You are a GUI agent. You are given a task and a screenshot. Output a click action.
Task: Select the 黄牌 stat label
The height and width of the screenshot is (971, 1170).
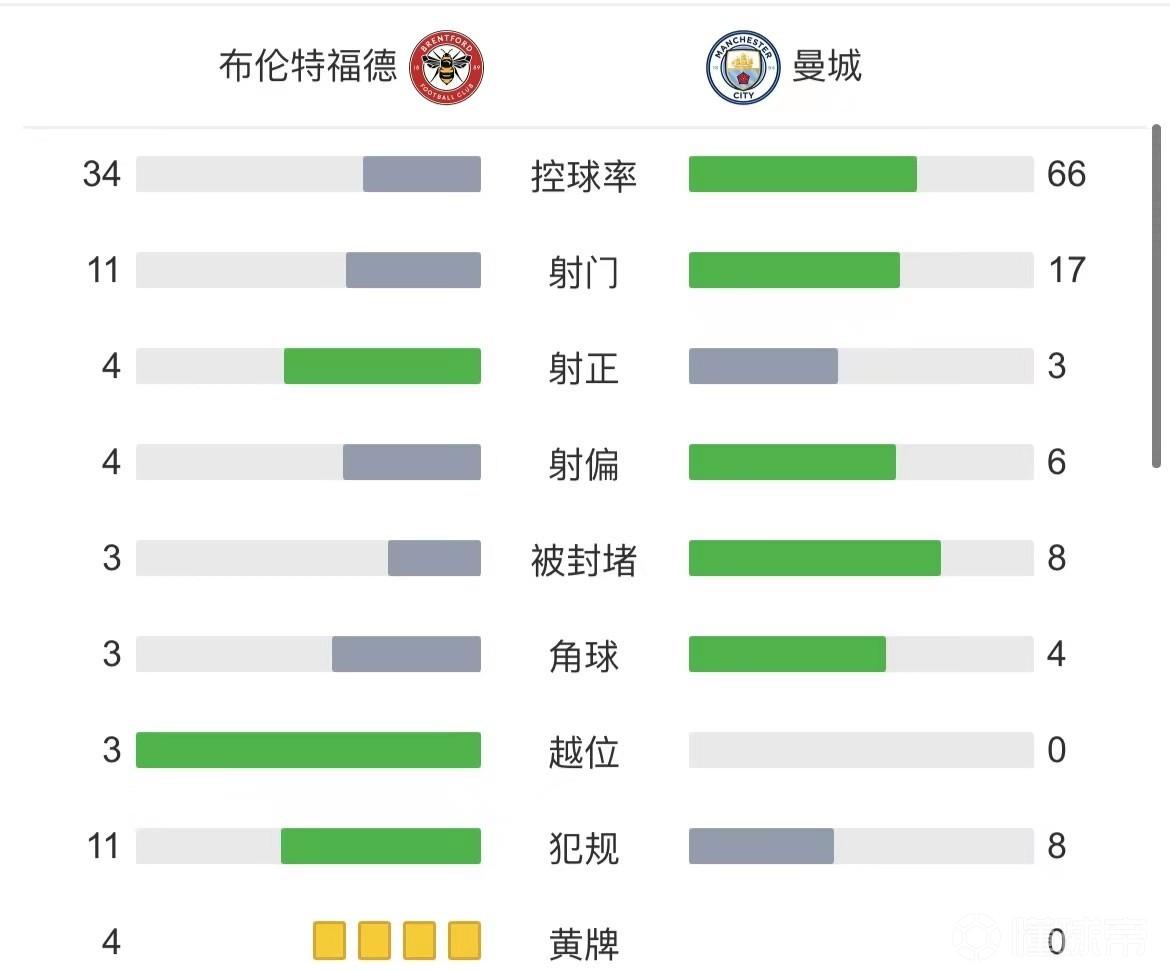pyautogui.click(x=584, y=943)
